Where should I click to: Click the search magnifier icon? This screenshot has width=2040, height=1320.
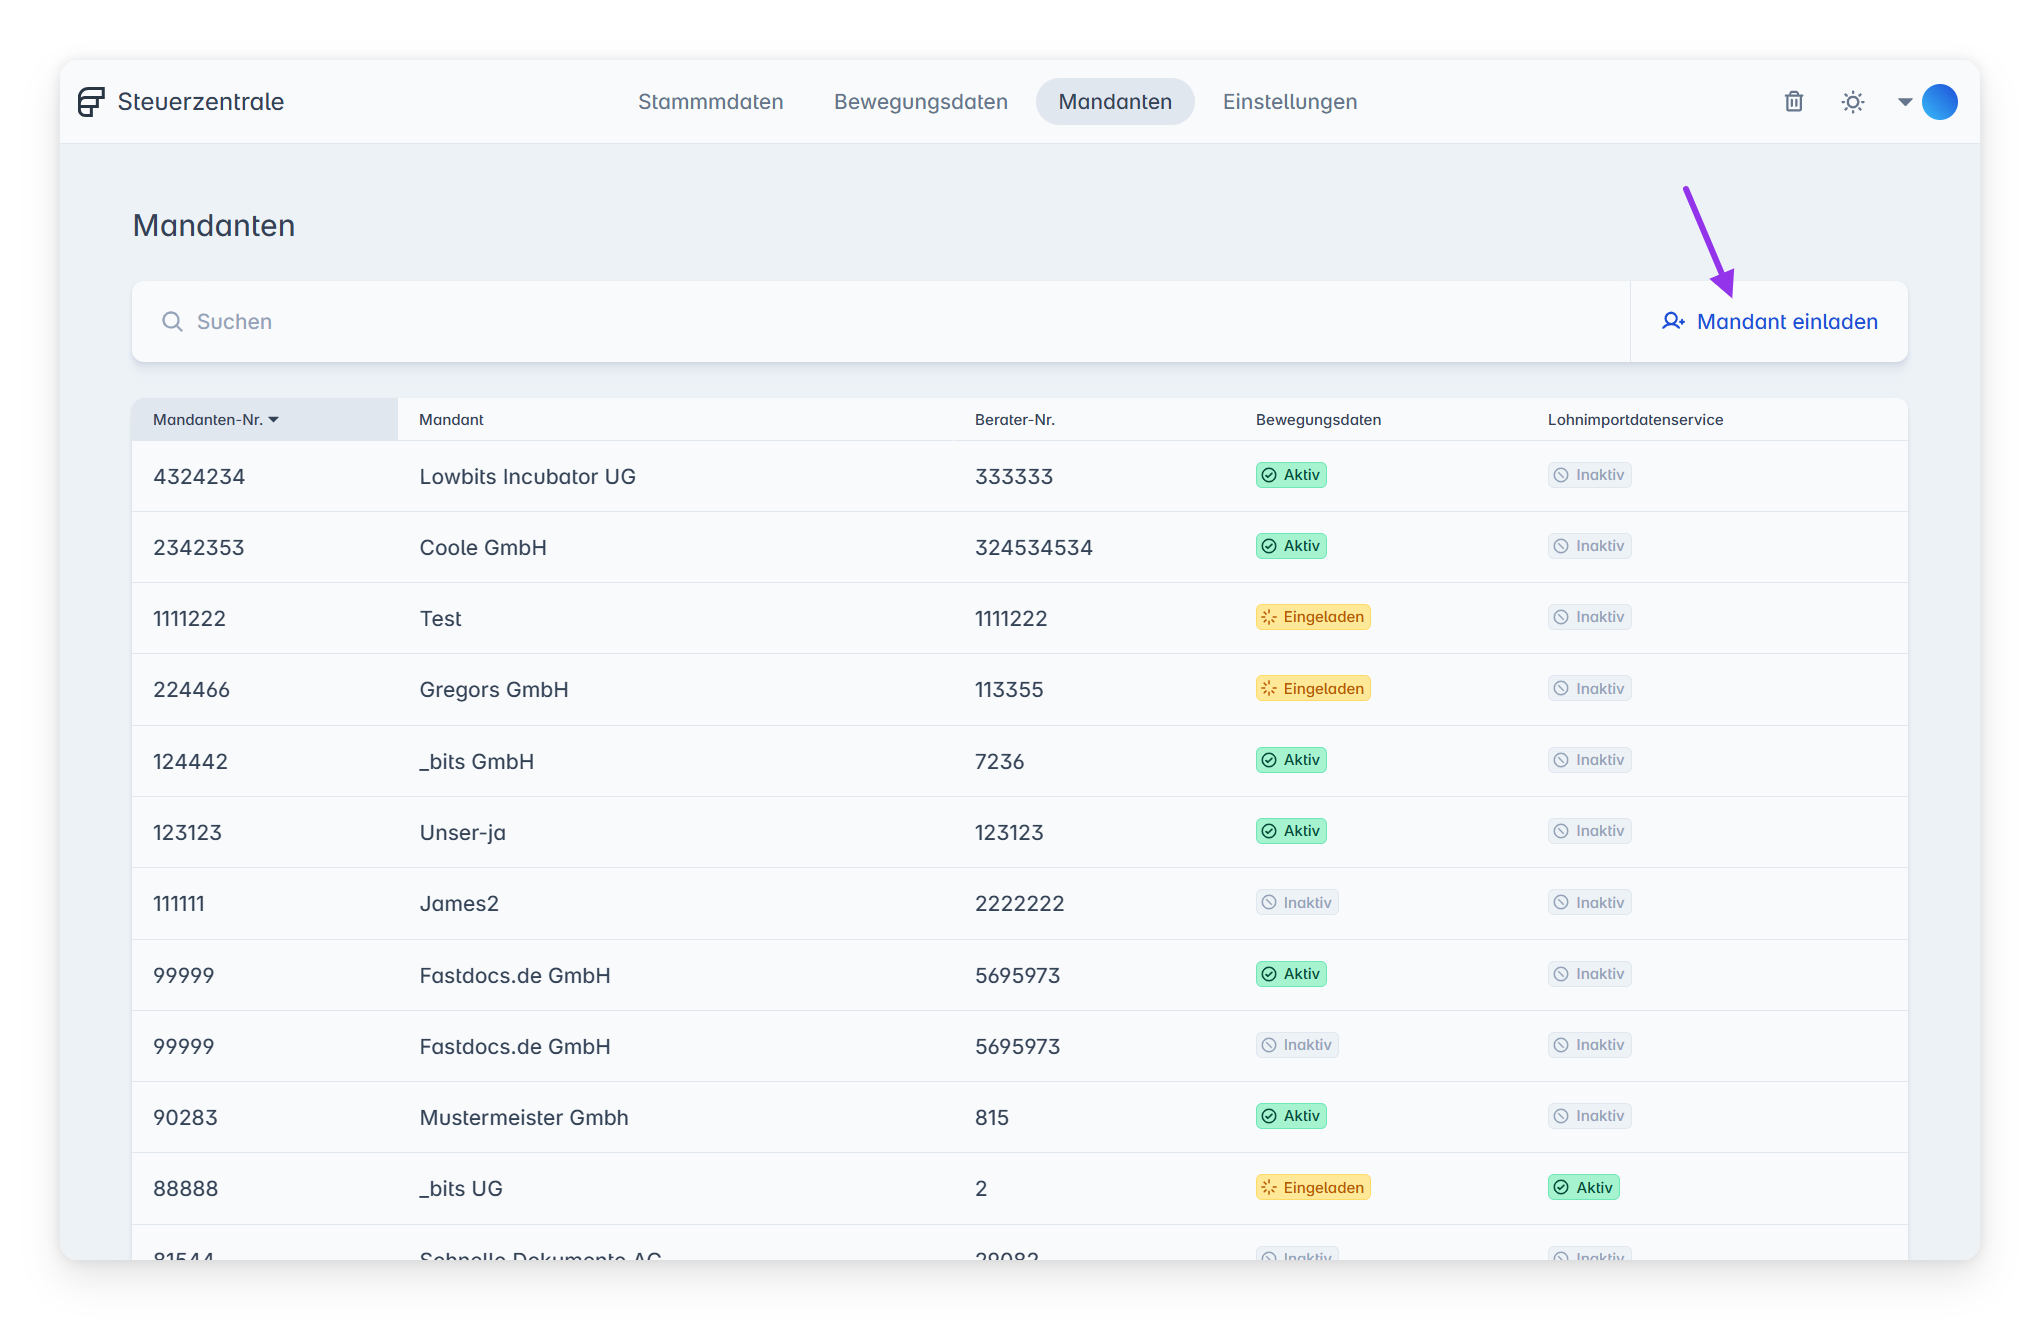coord(172,322)
